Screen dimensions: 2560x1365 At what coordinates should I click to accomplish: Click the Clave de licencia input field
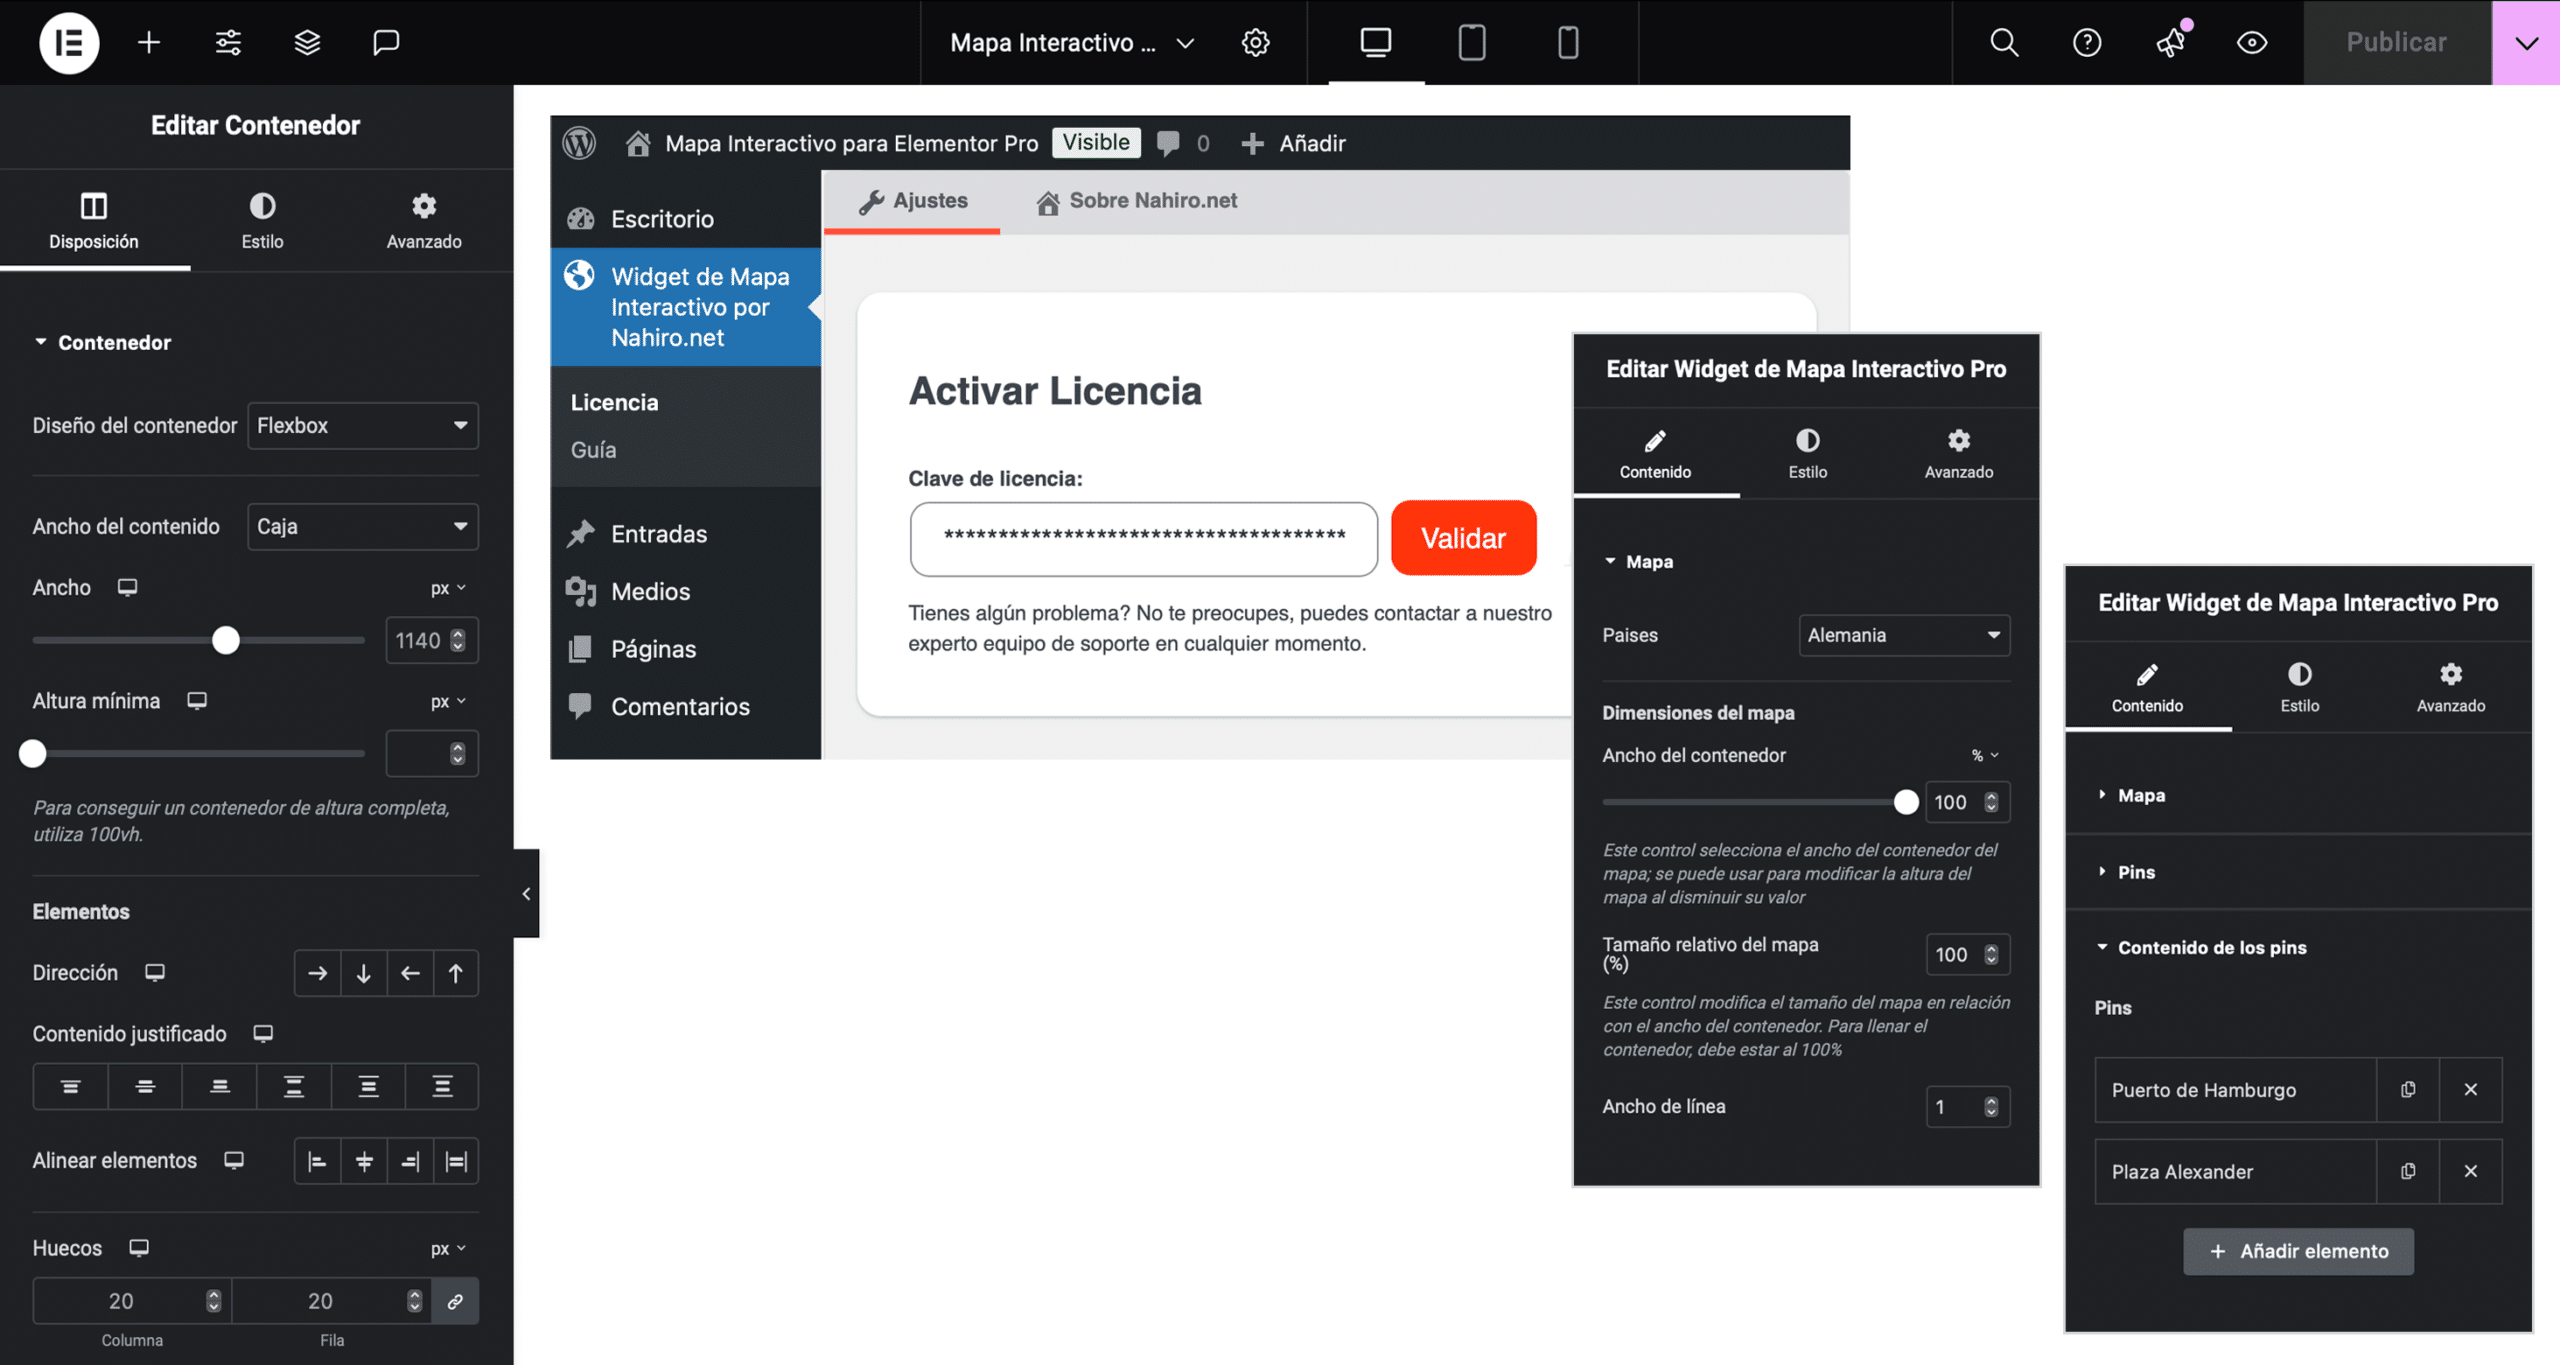1143,538
